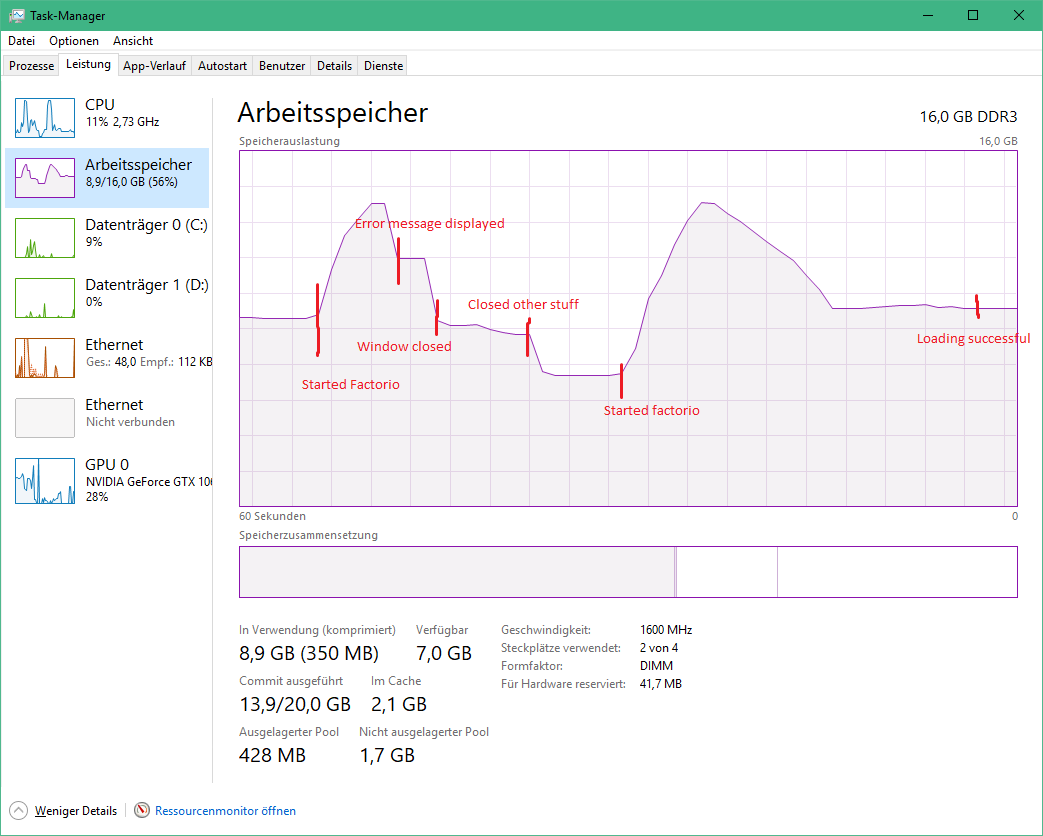Open the Datei menu
The width and height of the screenshot is (1043, 836).
[21, 41]
